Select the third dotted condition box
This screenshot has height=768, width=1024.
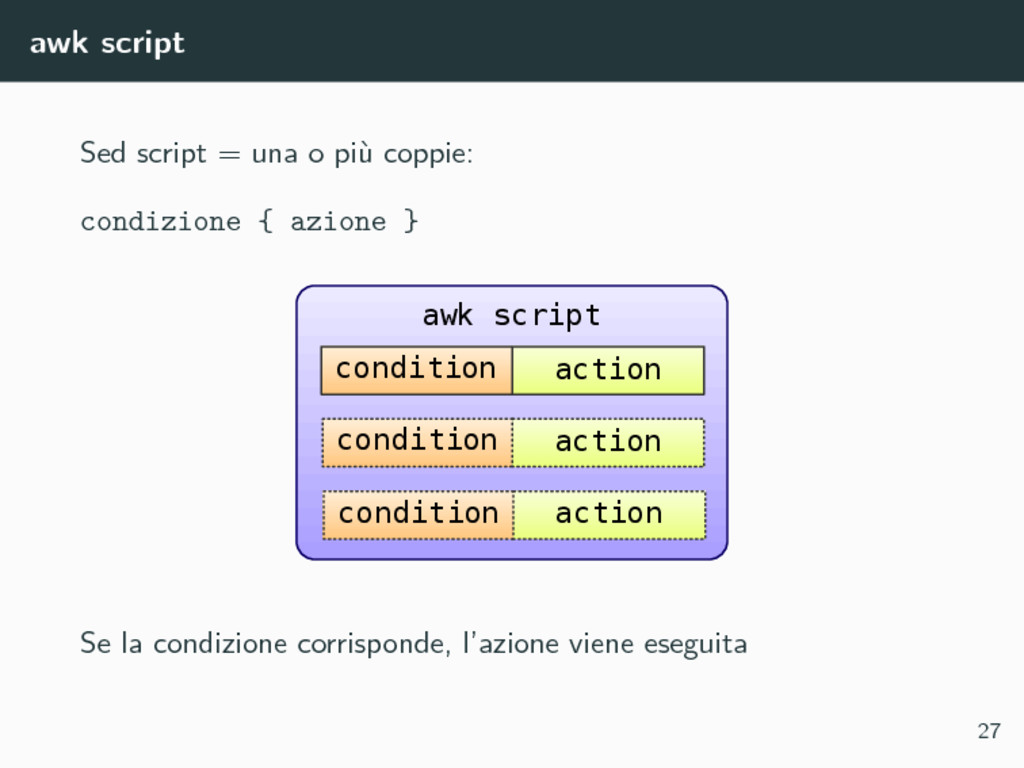tap(418, 515)
